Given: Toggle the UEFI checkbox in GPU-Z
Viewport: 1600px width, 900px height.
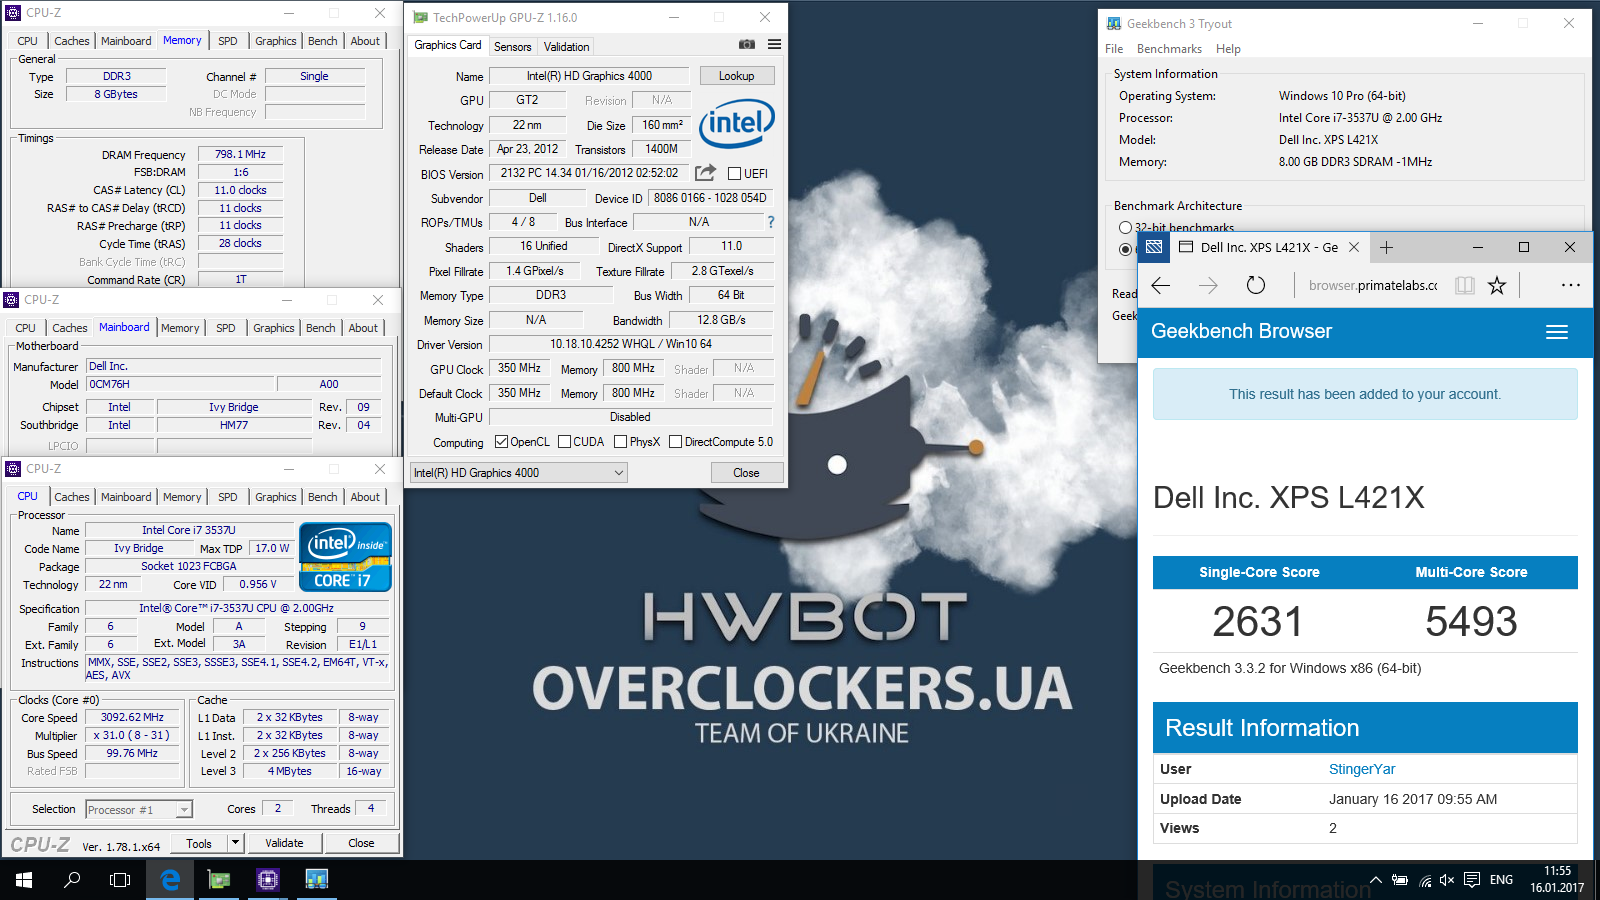Looking at the screenshot, I should point(735,173).
